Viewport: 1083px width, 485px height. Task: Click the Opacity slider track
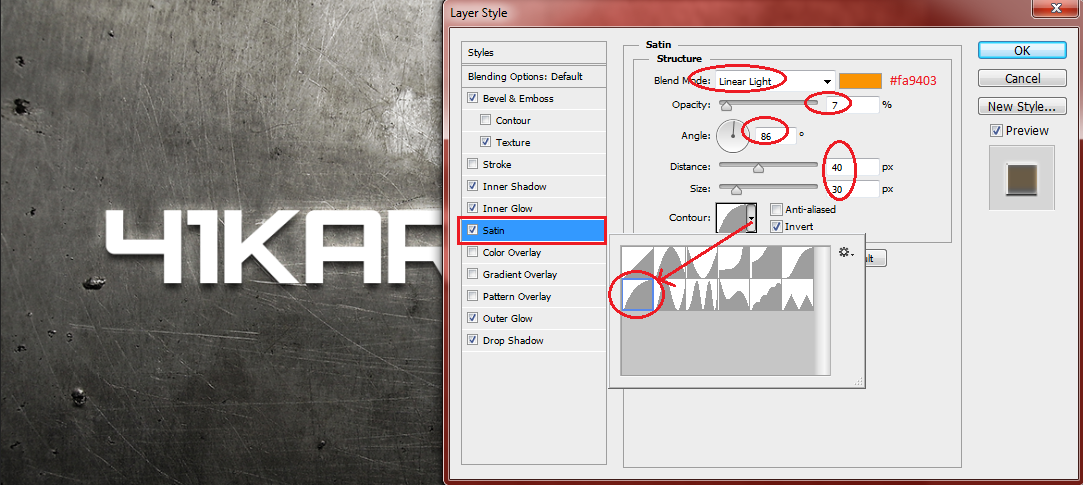tap(768, 103)
